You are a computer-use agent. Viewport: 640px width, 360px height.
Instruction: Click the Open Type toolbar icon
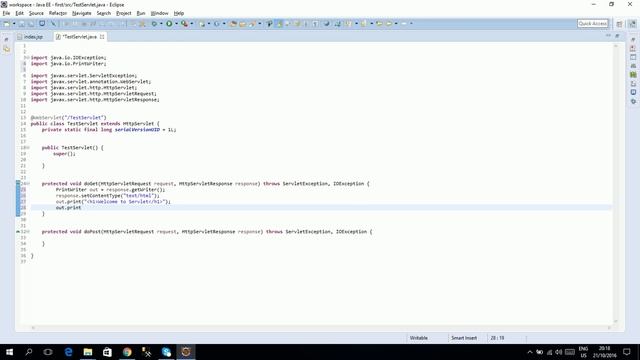(x=233, y=24)
